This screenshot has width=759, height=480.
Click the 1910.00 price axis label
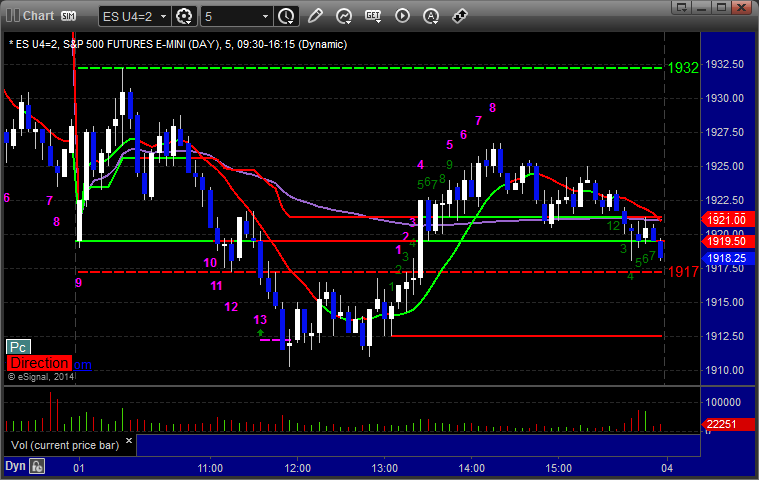[724, 370]
